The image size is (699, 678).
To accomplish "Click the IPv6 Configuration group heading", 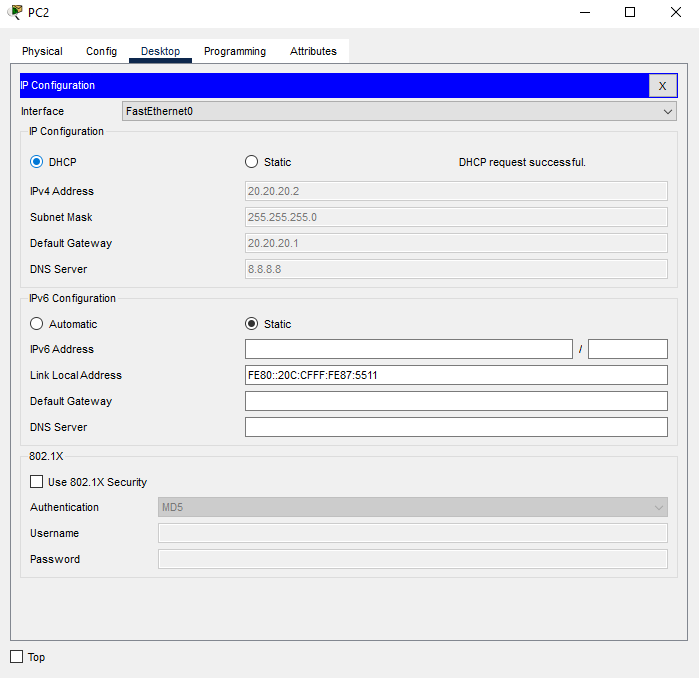I will click(72, 298).
